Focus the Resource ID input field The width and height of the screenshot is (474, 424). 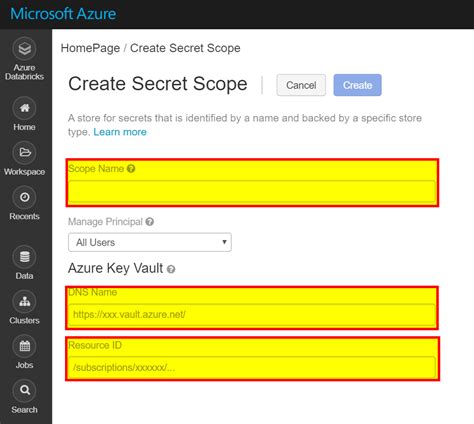[x=252, y=367]
